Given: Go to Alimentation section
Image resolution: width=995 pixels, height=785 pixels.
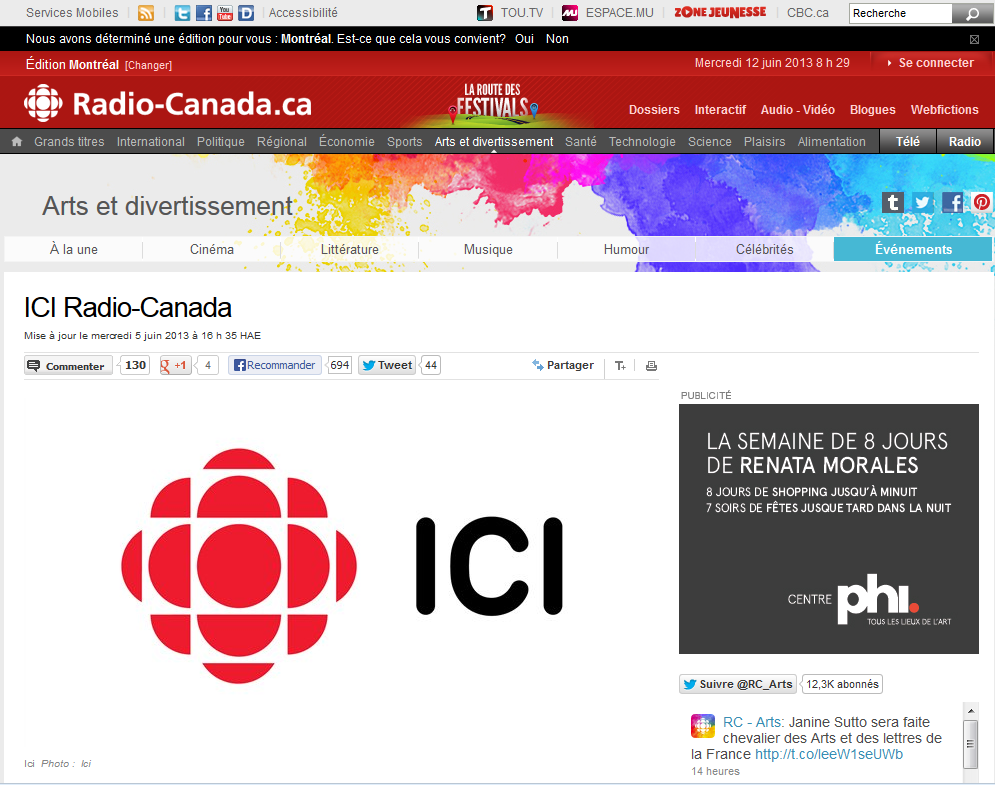Looking at the screenshot, I should tap(831, 142).
